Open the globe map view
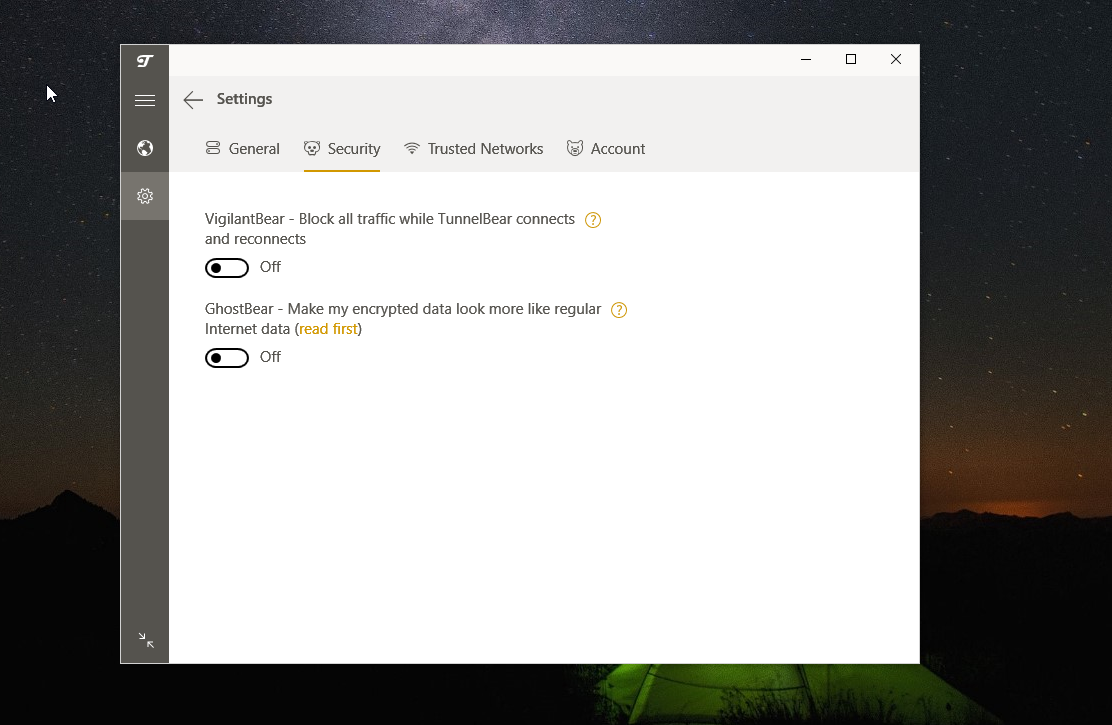 (145, 148)
